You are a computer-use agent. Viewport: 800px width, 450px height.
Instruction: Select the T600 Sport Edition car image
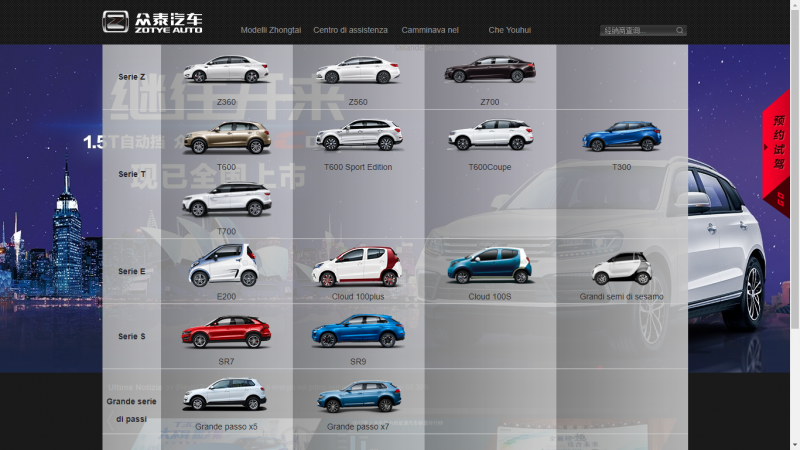(359, 135)
